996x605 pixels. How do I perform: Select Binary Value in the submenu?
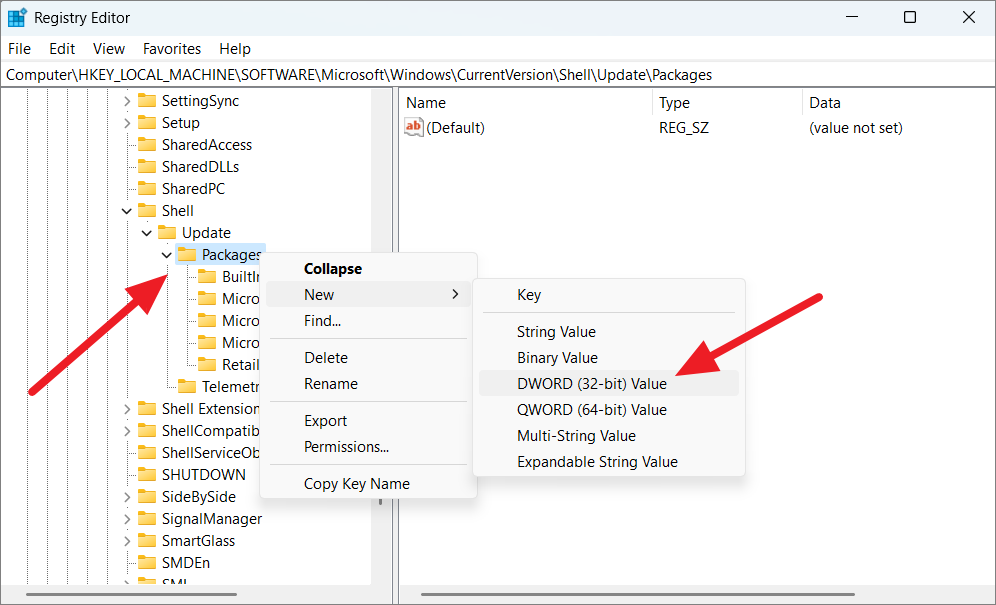tap(609, 358)
